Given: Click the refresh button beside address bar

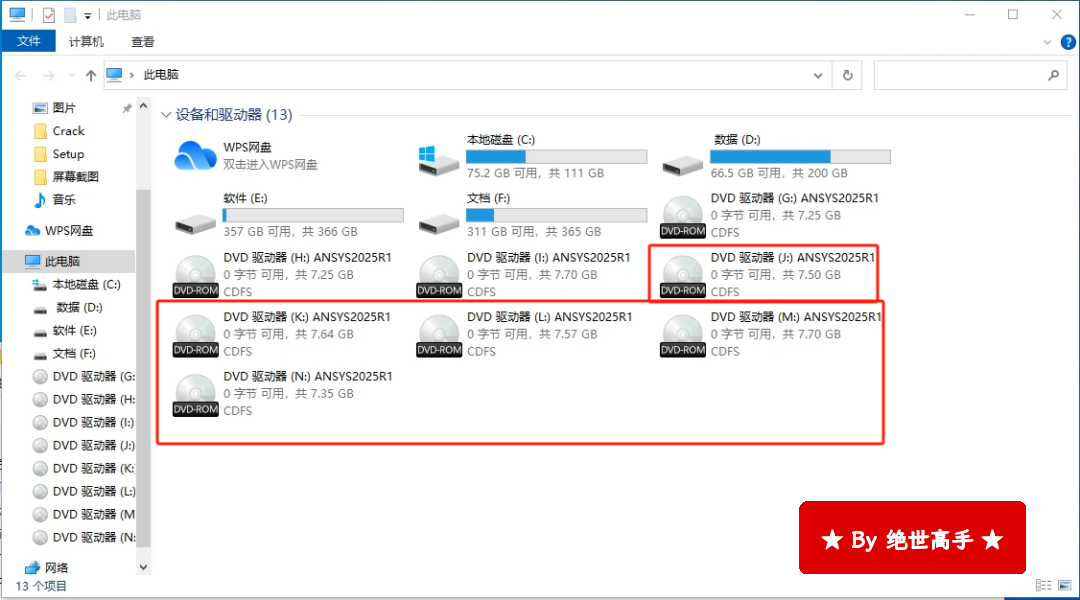Looking at the screenshot, I should coord(848,75).
